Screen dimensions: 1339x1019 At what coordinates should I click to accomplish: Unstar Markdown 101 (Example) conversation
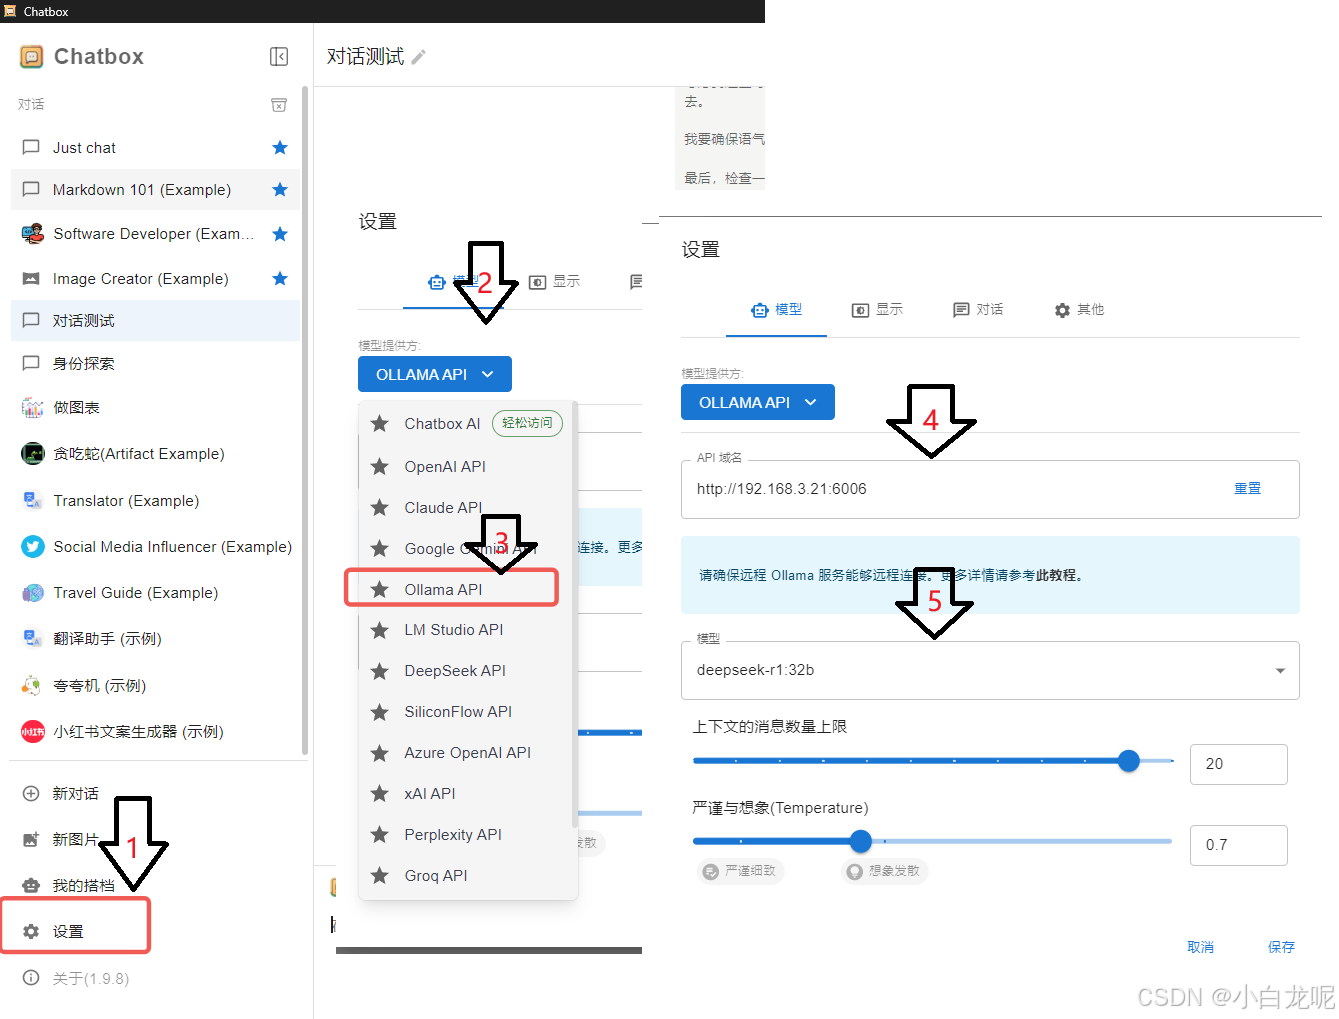(280, 189)
